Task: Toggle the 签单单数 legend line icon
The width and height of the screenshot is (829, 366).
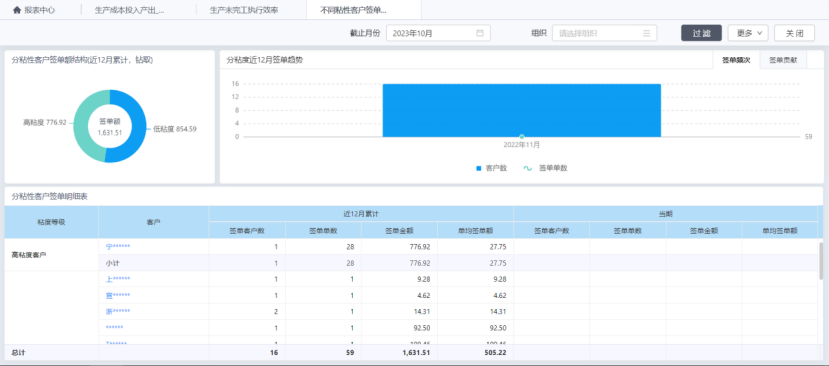Action: coord(528,168)
